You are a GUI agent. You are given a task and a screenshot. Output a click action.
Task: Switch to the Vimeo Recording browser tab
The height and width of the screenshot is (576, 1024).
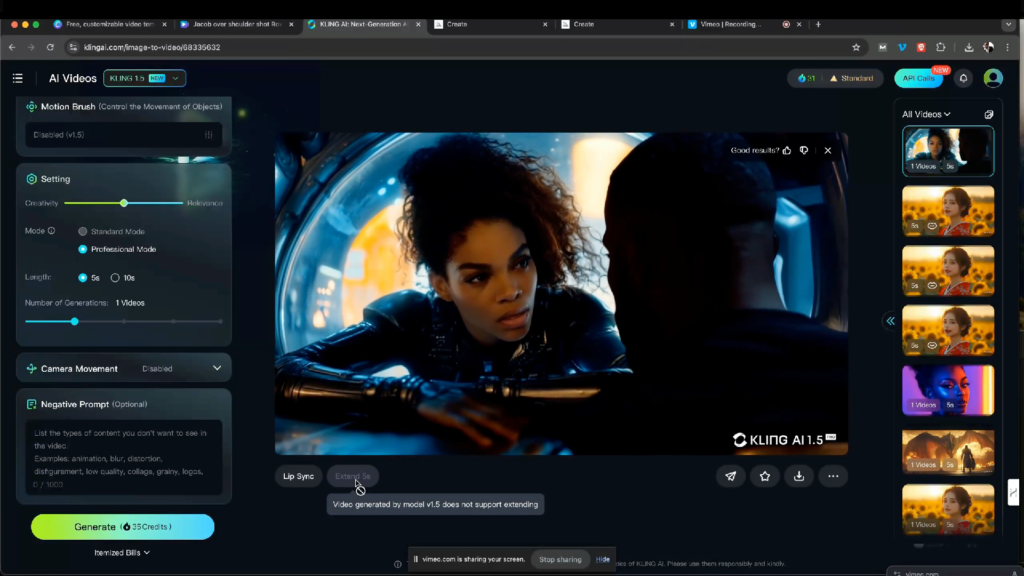click(728, 24)
